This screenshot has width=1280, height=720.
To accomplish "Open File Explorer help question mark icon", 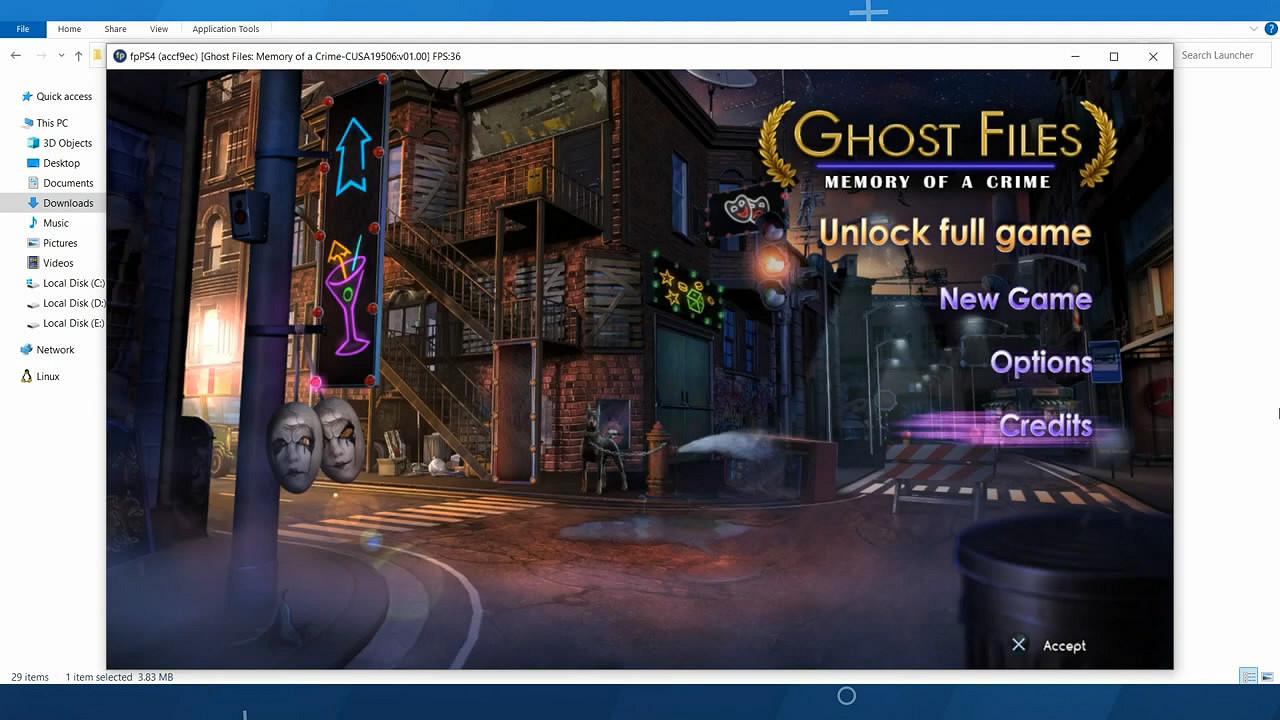I will point(1270,29).
